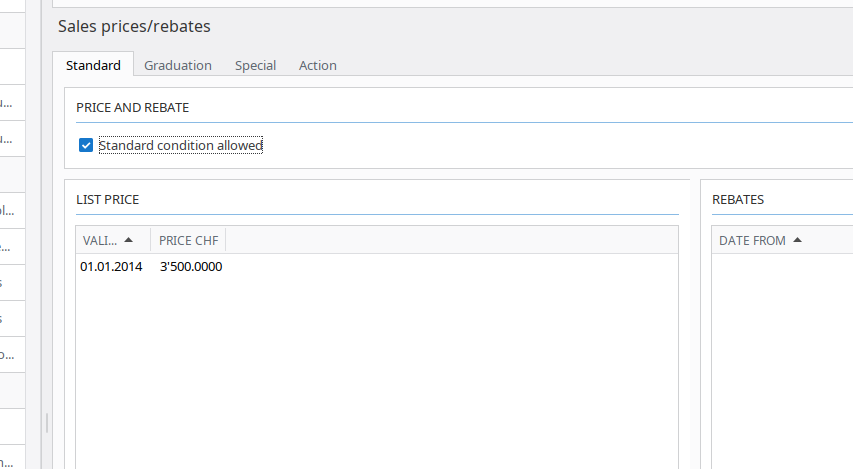Click the LIST PRICE section header
This screenshot has width=853, height=469.
(107, 199)
